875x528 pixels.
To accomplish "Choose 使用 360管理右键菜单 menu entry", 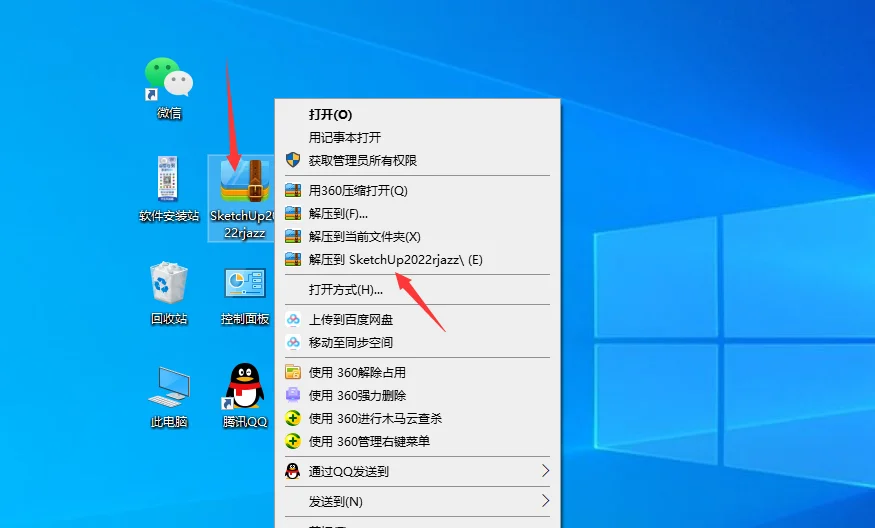I will click(417, 441).
